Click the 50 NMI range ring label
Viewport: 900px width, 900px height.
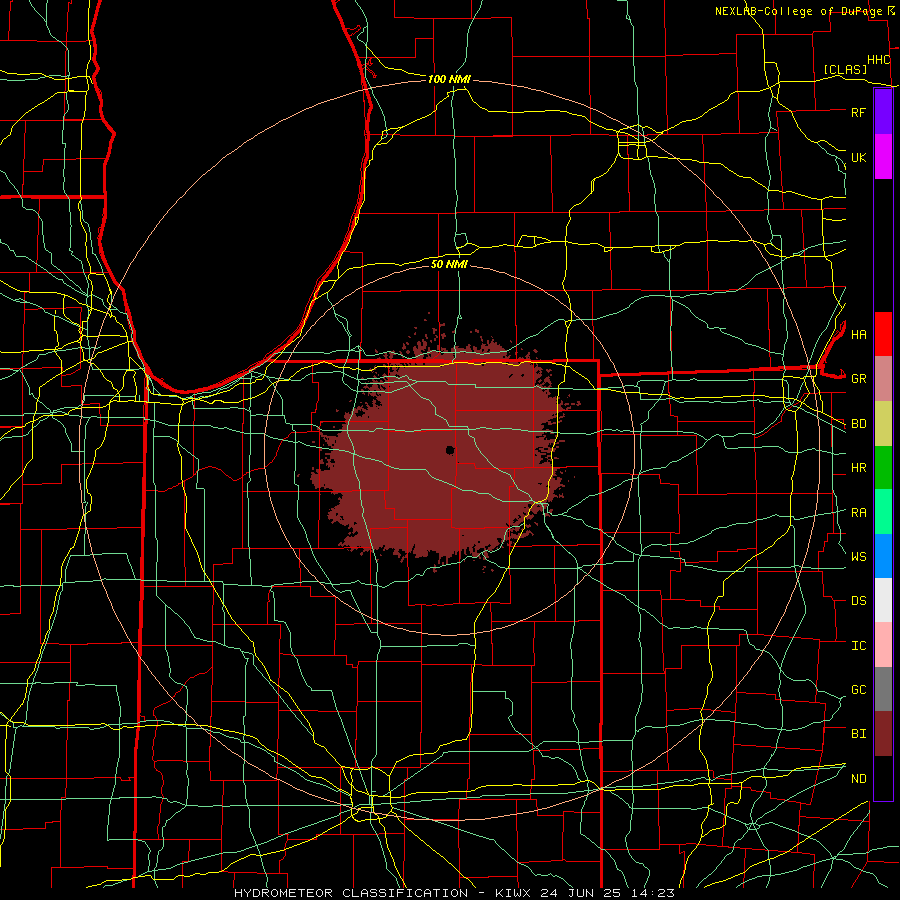[449, 264]
